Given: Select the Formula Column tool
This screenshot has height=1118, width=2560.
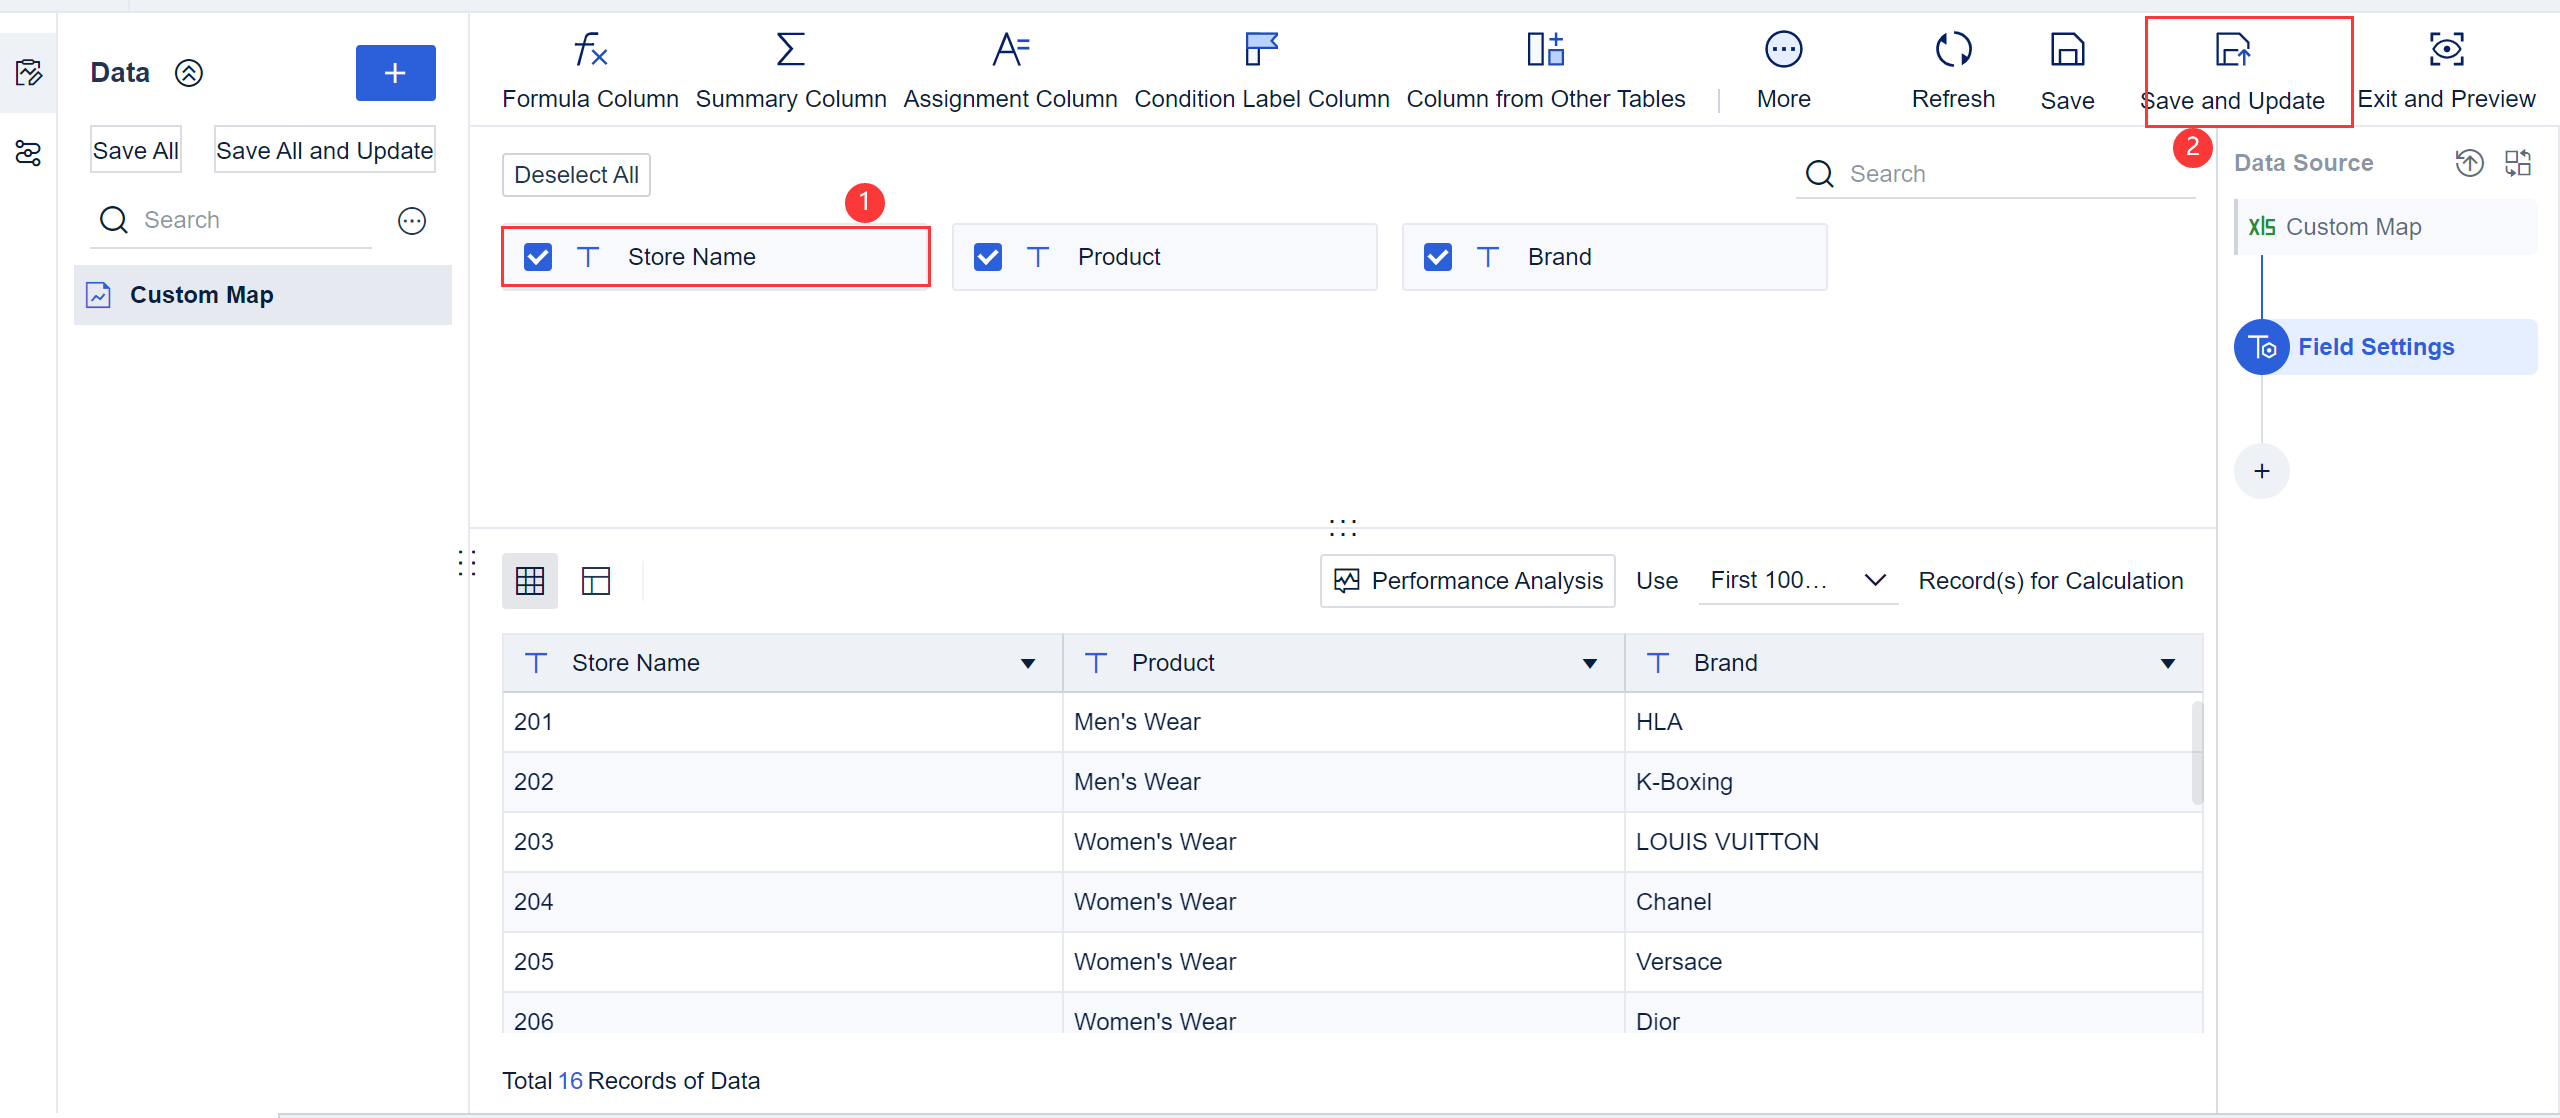Looking at the screenshot, I should (590, 70).
